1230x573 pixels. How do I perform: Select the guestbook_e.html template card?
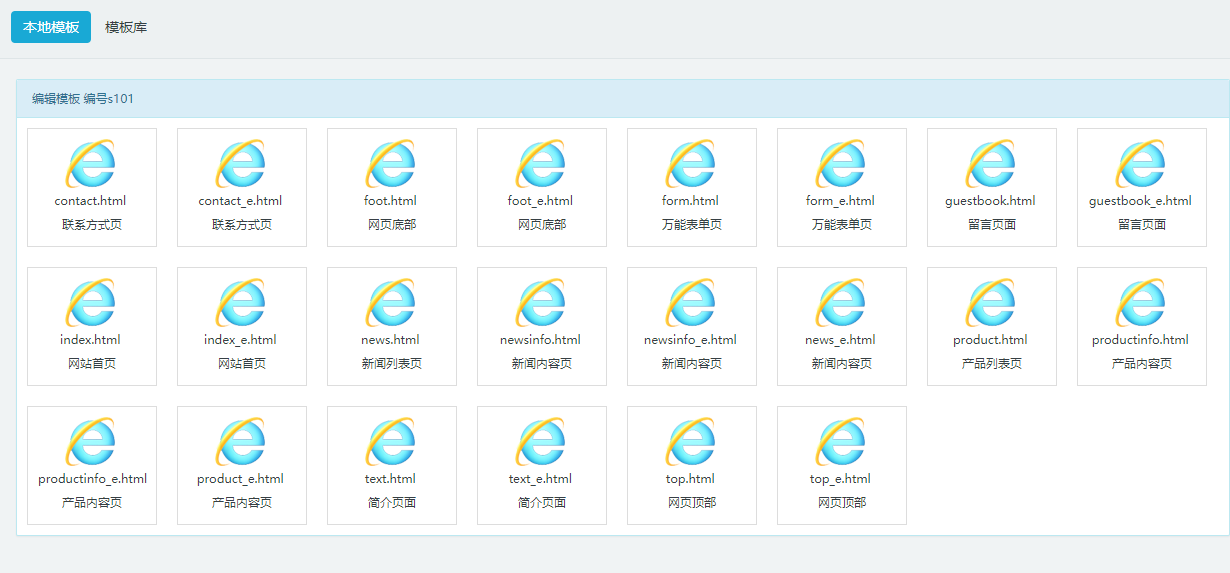pos(1141,187)
